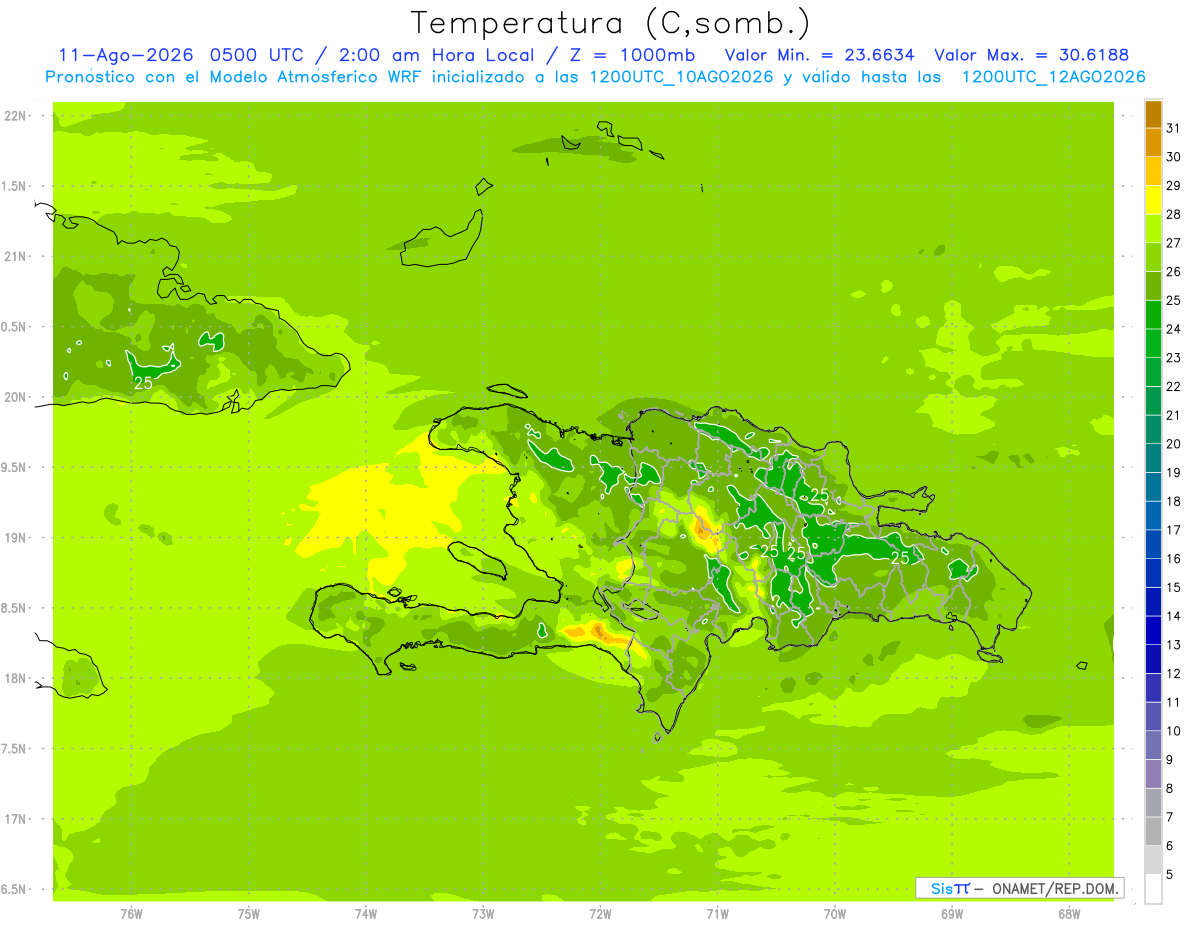The height and width of the screenshot is (927, 1200).
Task: Click the "Temperatura (C,somb.)" map title
Action: (x=610, y=22)
